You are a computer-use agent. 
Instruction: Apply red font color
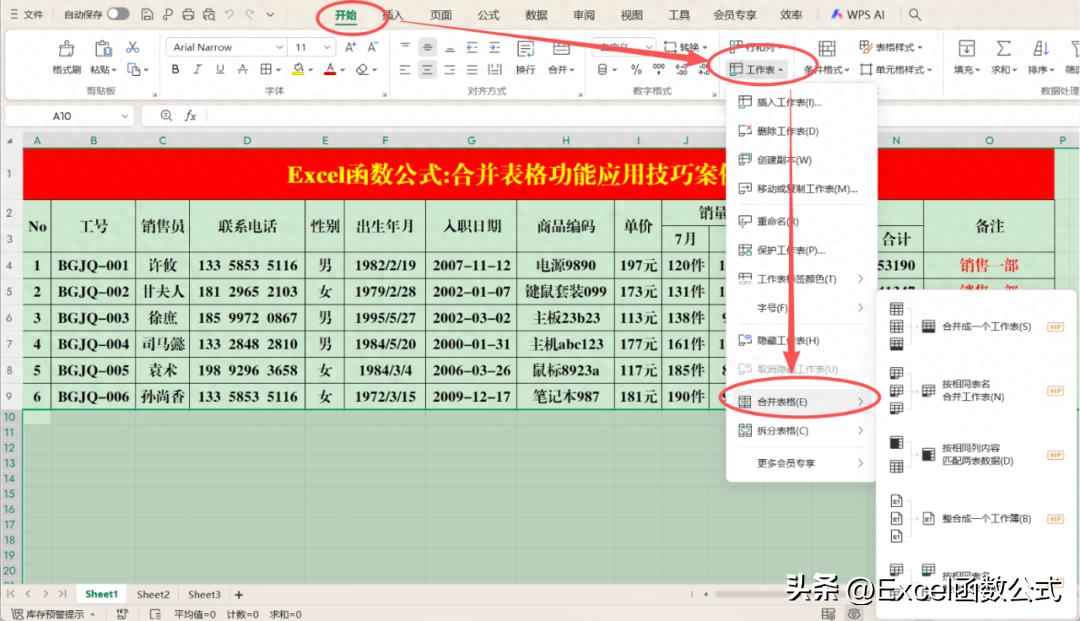pyautogui.click(x=330, y=70)
